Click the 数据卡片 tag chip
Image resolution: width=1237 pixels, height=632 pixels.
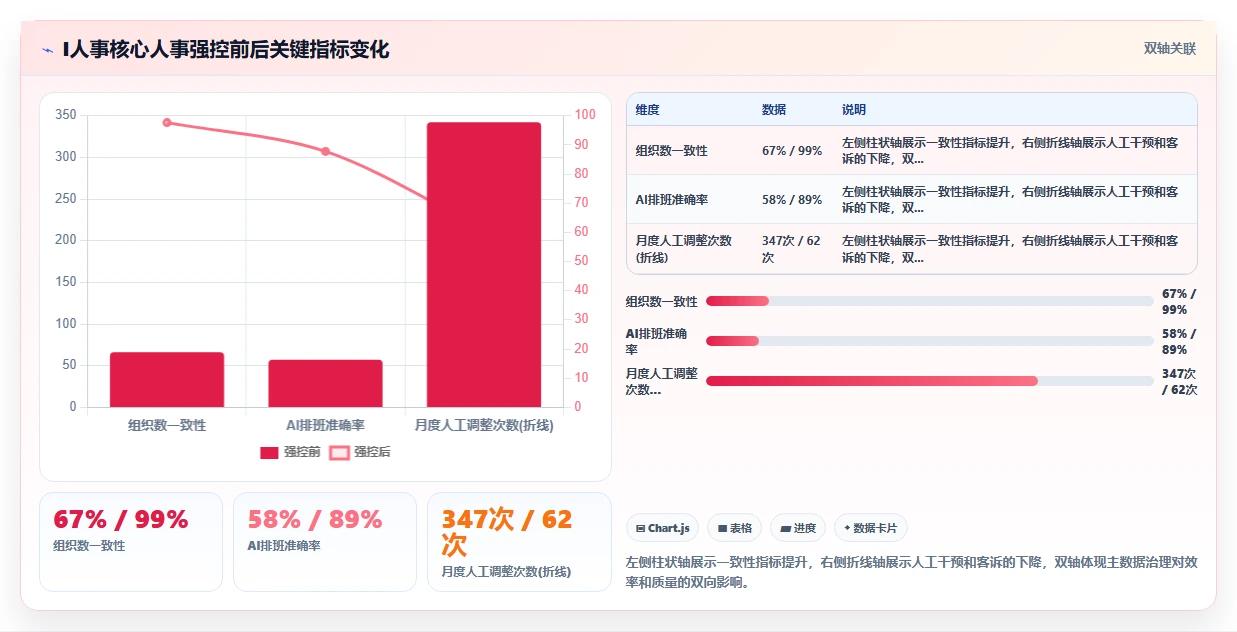(x=870, y=528)
